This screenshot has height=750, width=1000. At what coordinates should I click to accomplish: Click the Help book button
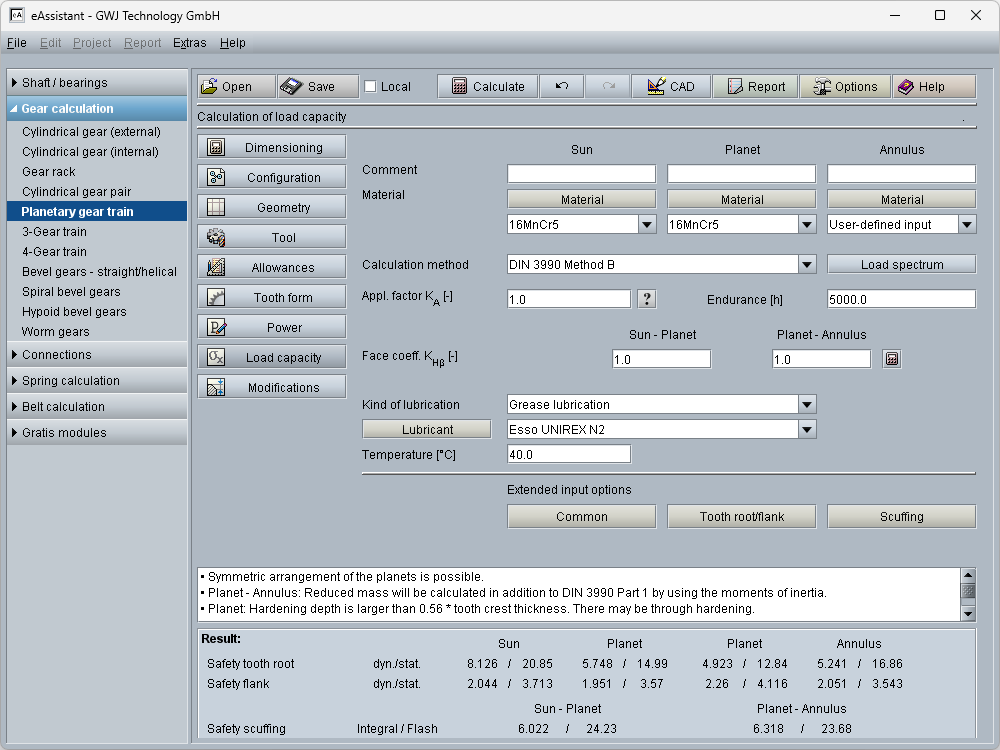[933, 87]
